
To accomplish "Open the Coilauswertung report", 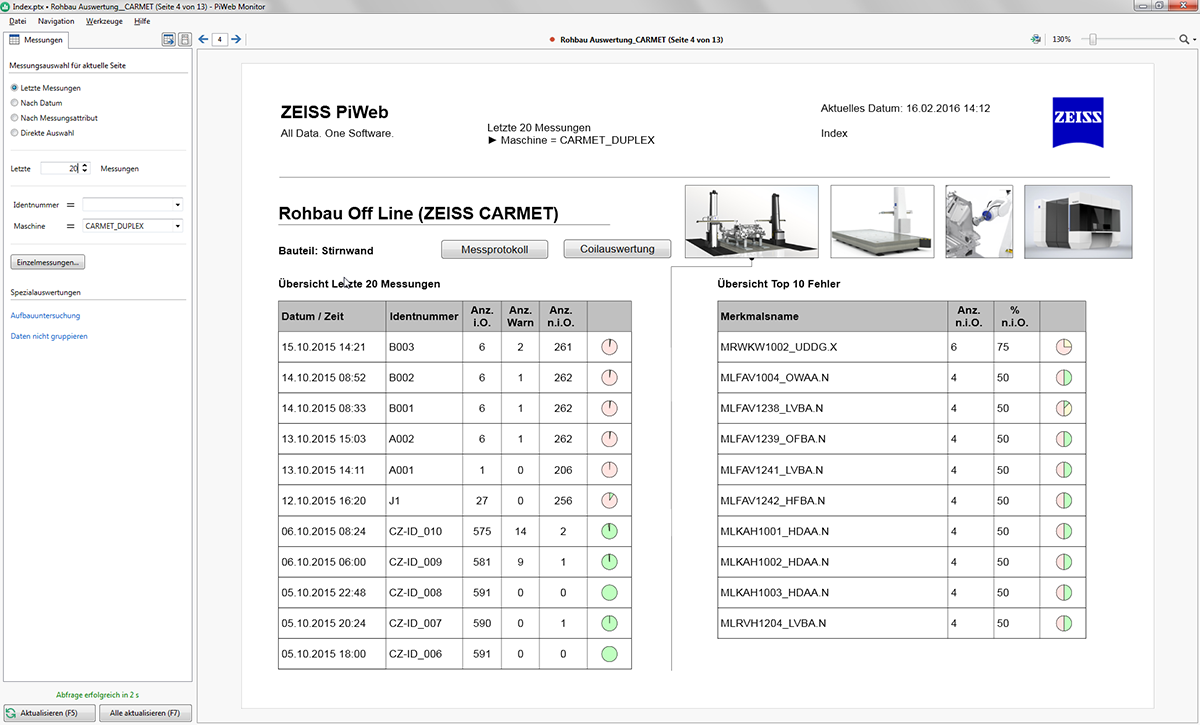I will [x=617, y=249].
